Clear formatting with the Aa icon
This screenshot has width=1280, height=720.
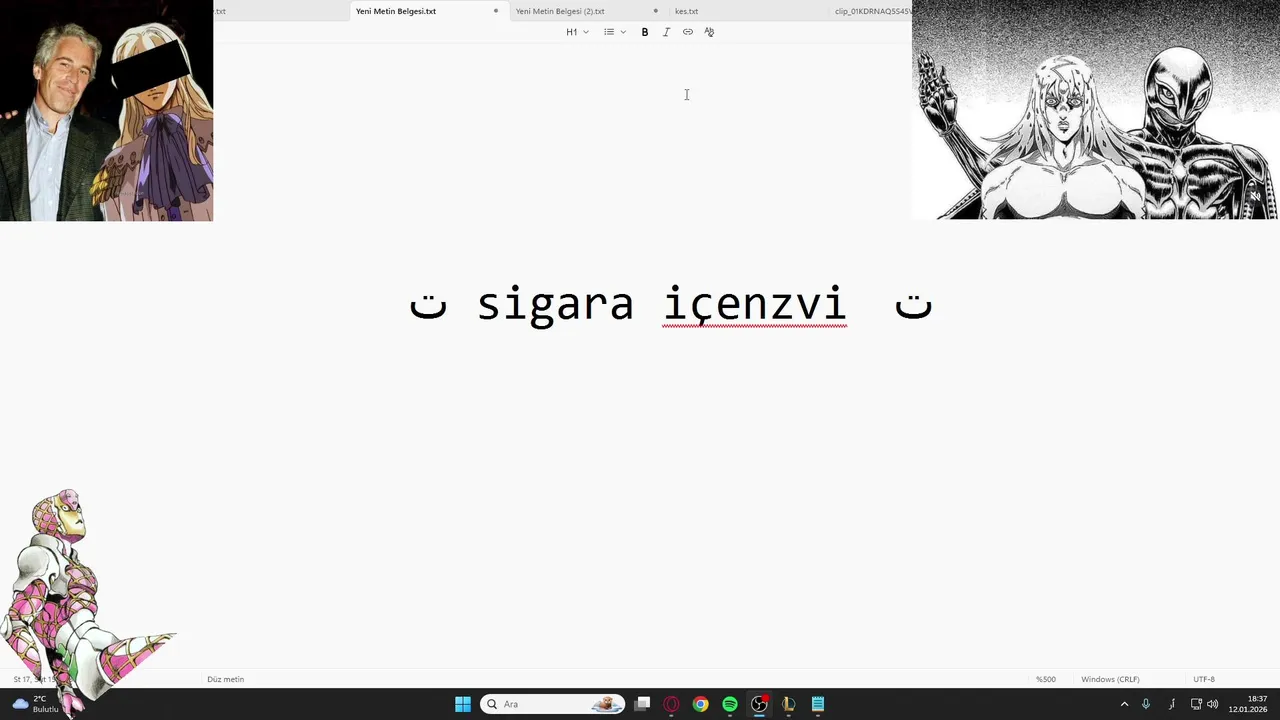[709, 32]
